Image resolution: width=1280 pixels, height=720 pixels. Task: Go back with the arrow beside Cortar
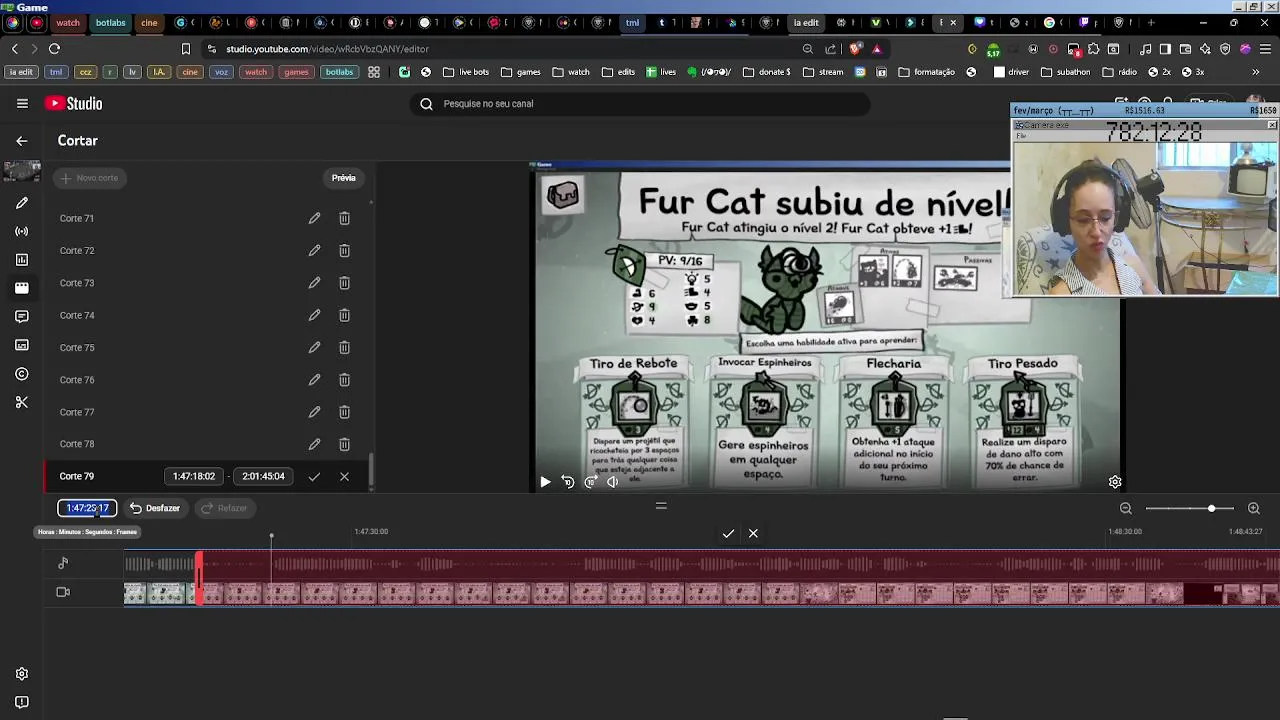pyautogui.click(x=22, y=141)
